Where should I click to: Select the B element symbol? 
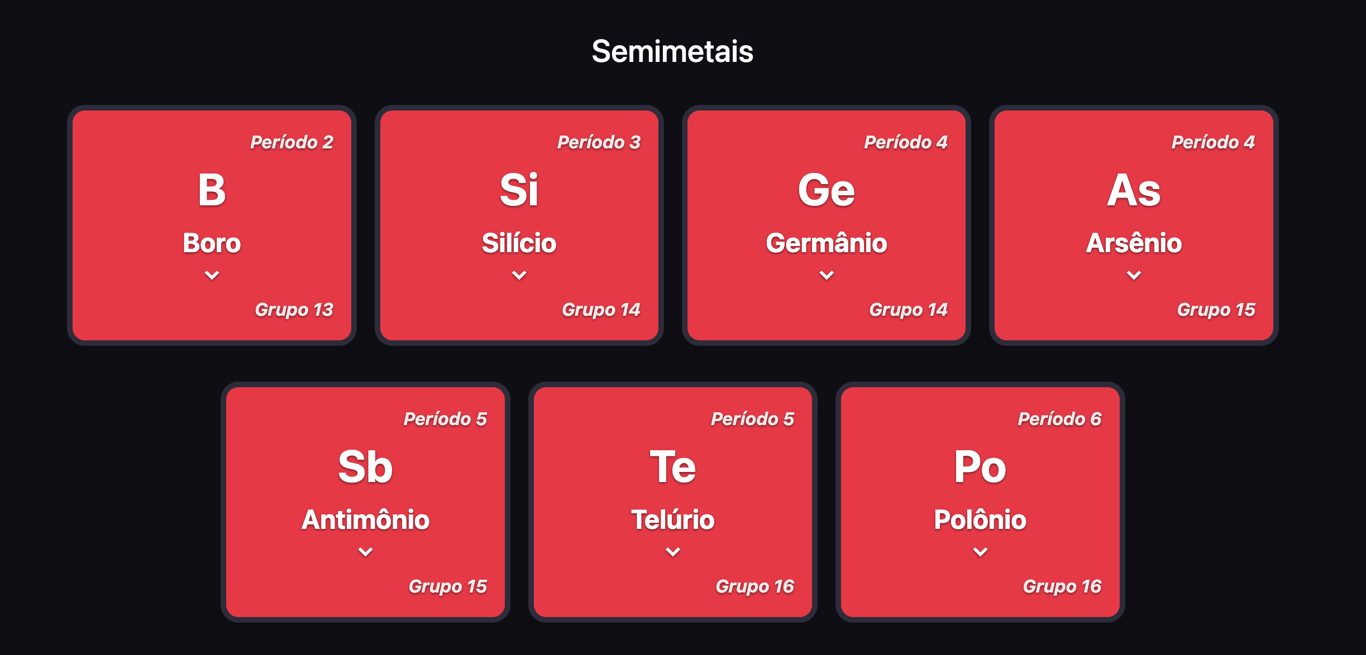(x=211, y=189)
